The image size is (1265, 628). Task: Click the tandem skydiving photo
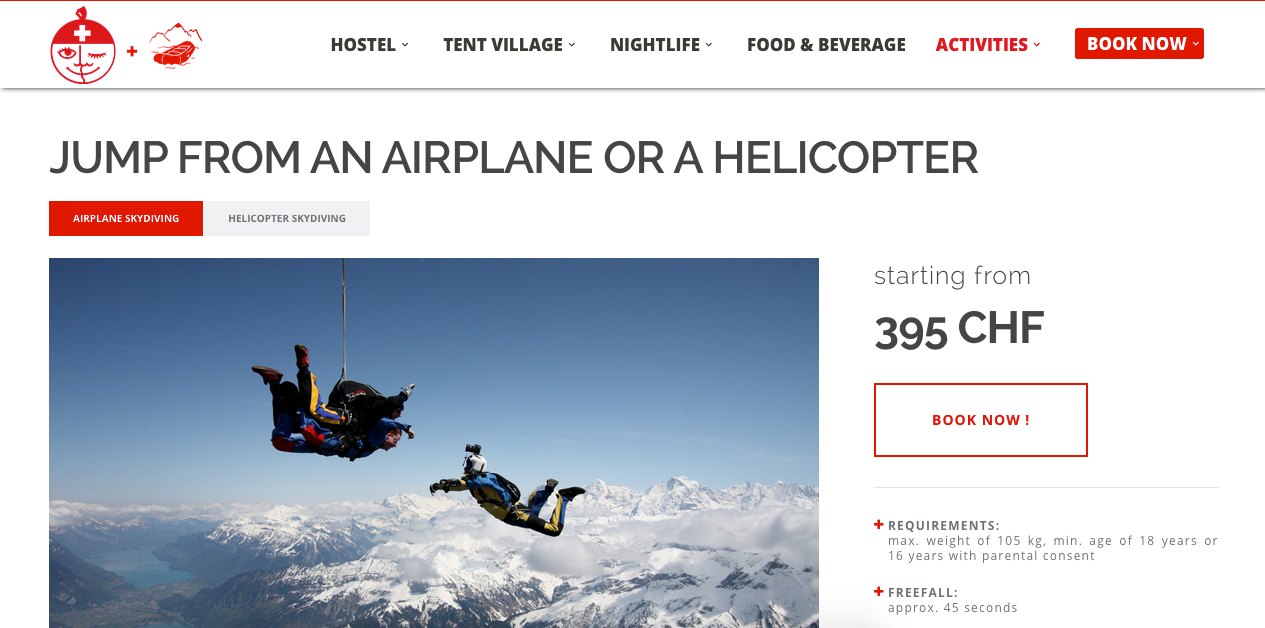(x=434, y=443)
